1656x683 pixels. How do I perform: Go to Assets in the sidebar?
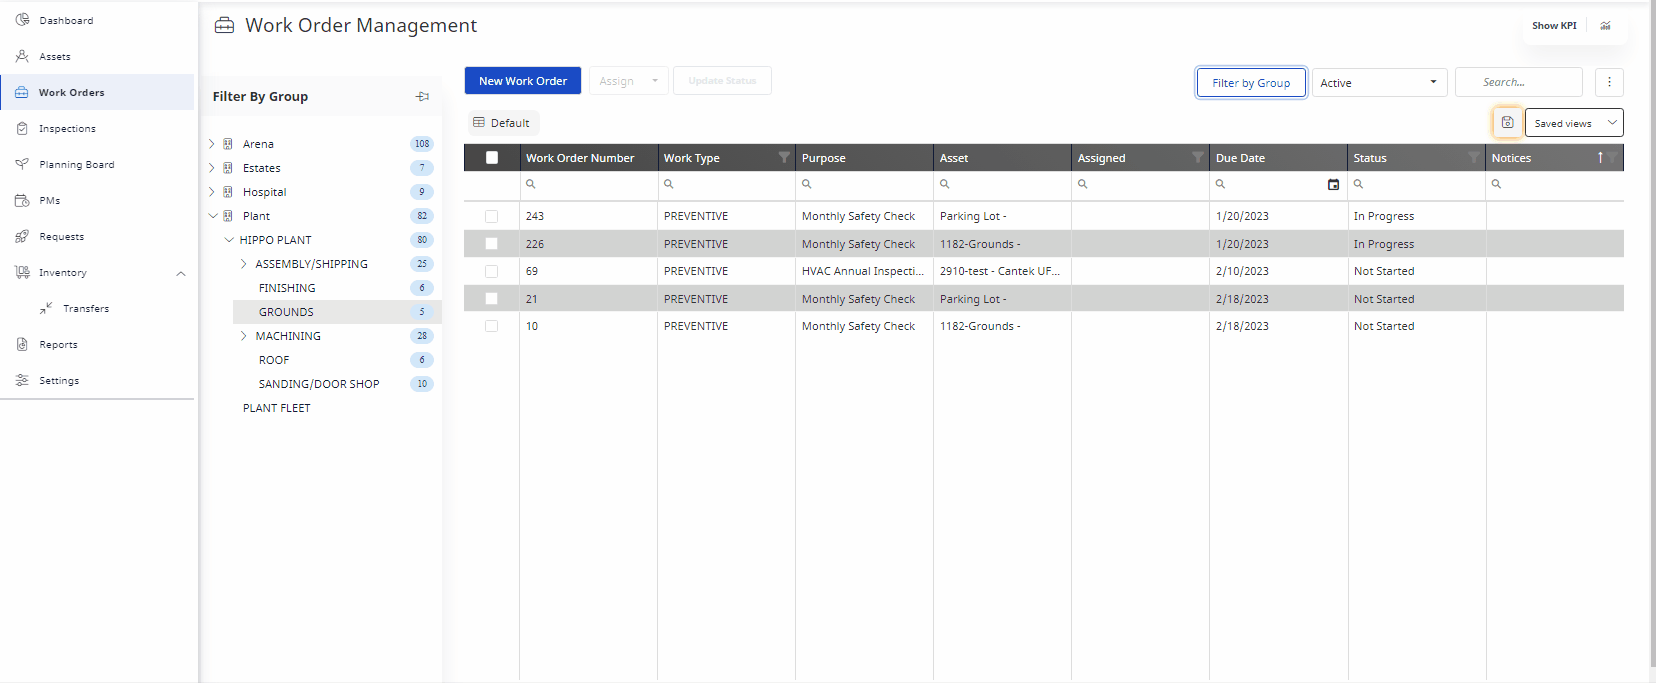tap(55, 56)
